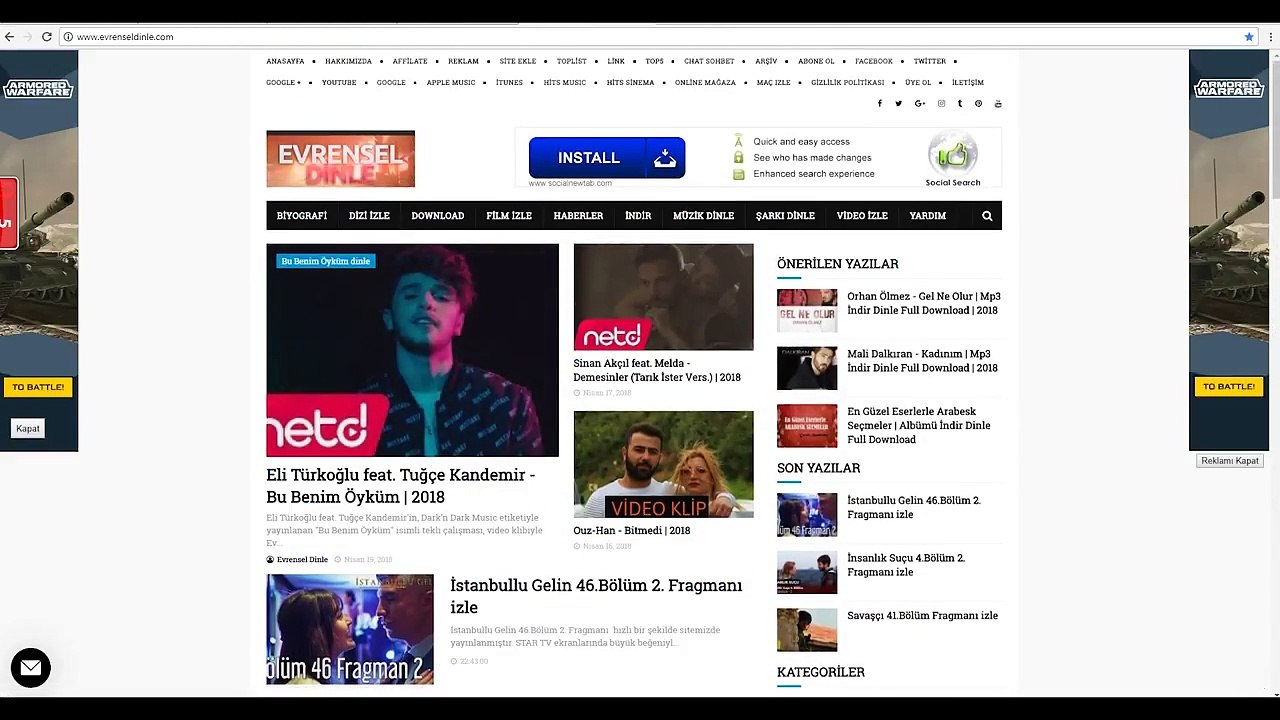The height and width of the screenshot is (720, 1280).
Task: Go back using the browser back arrow
Action: [10, 37]
